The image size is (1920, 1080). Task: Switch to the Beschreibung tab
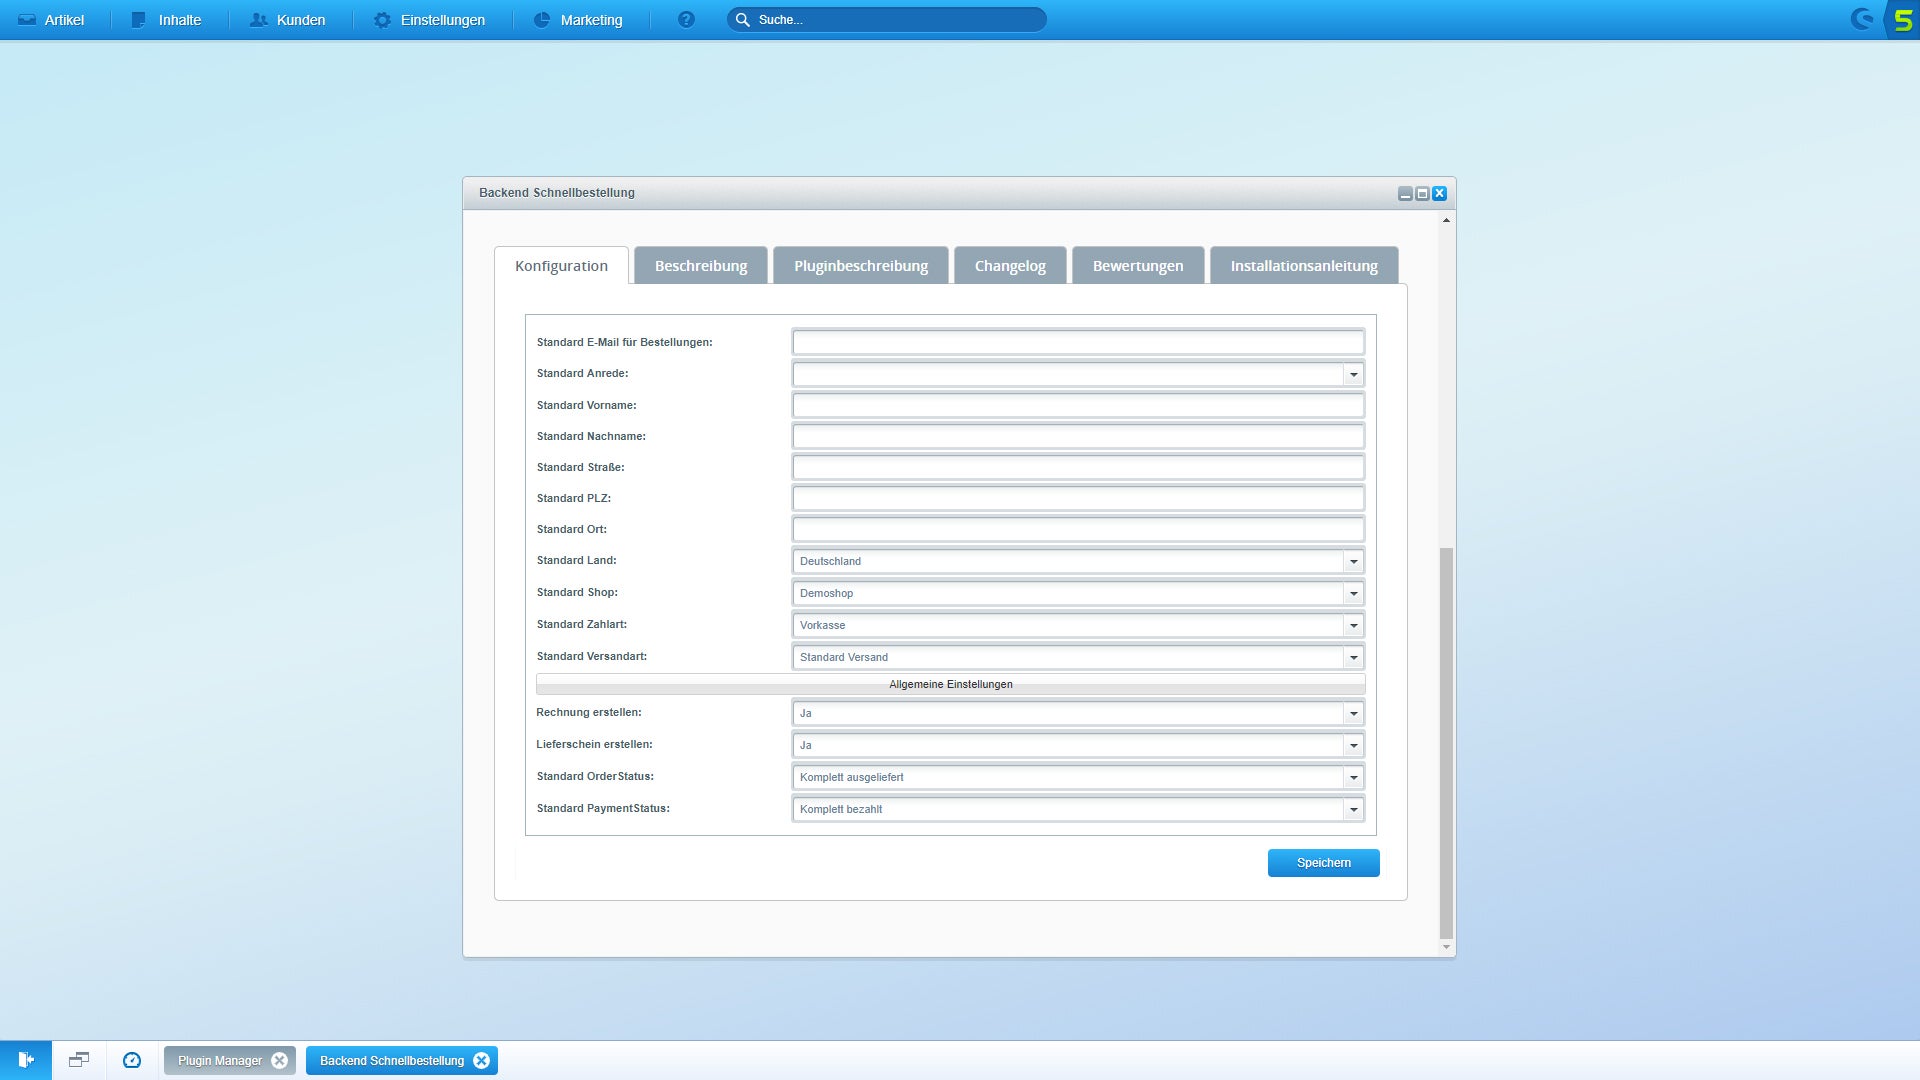(701, 266)
